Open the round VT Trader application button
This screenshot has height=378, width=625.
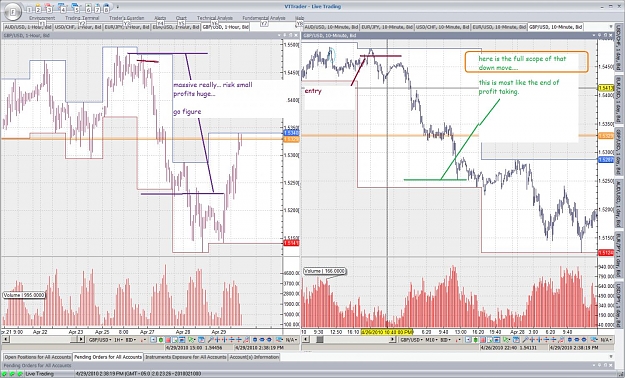pos(13,12)
